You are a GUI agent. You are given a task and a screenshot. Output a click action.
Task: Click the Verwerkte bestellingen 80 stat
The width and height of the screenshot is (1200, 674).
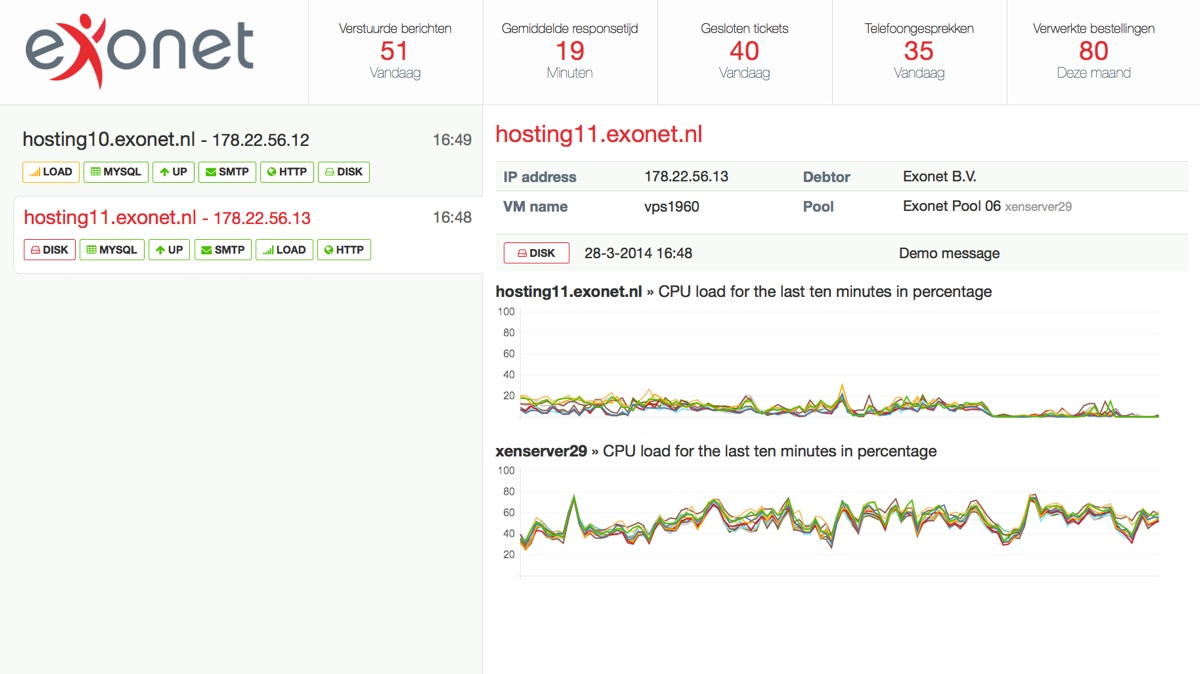(1094, 51)
